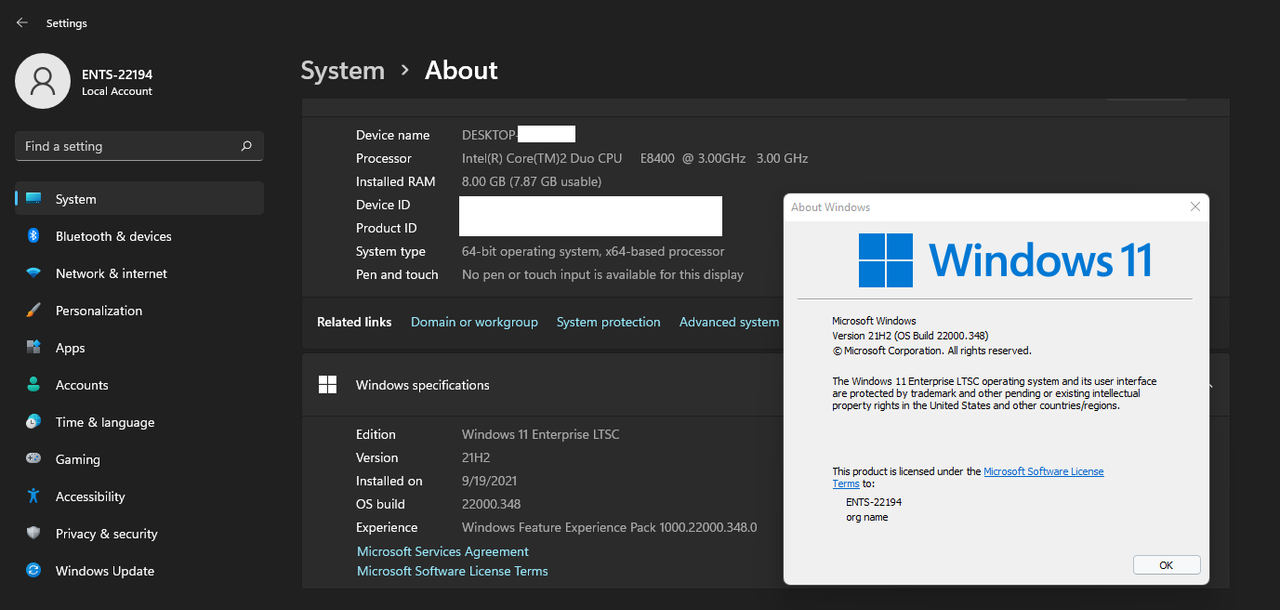
Task: Open System protection link
Action: (608, 322)
